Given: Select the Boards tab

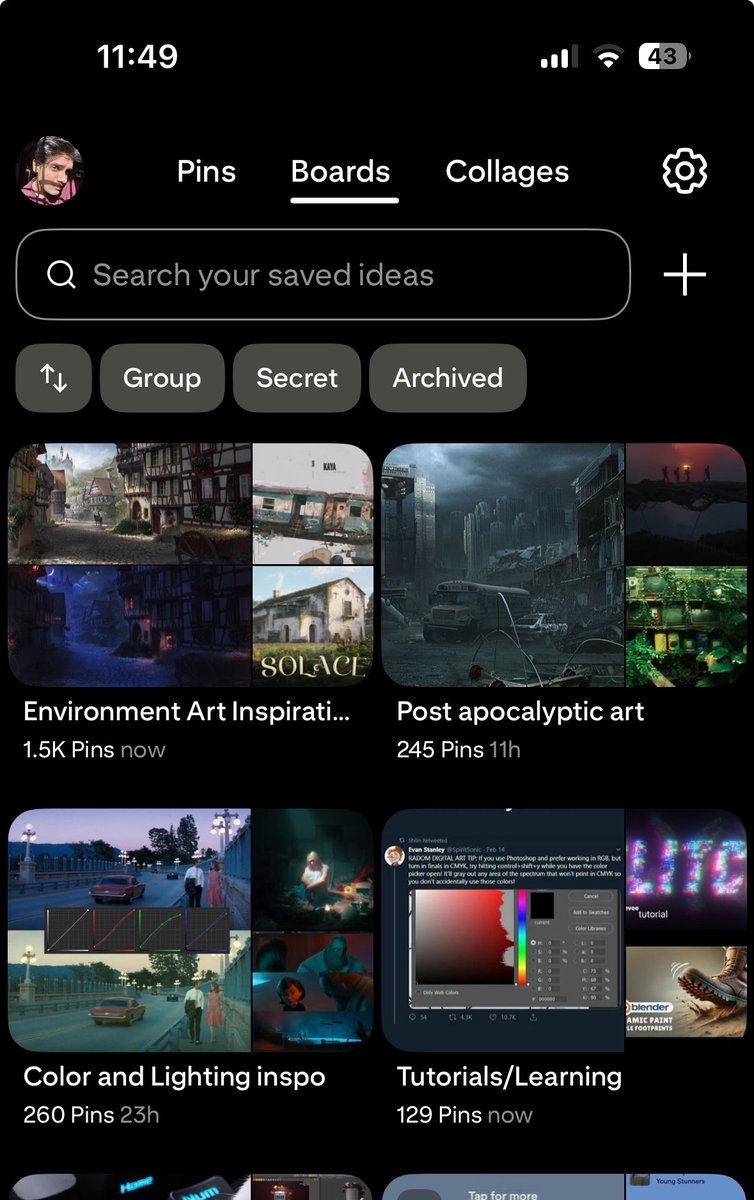Looking at the screenshot, I should pos(340,171).
